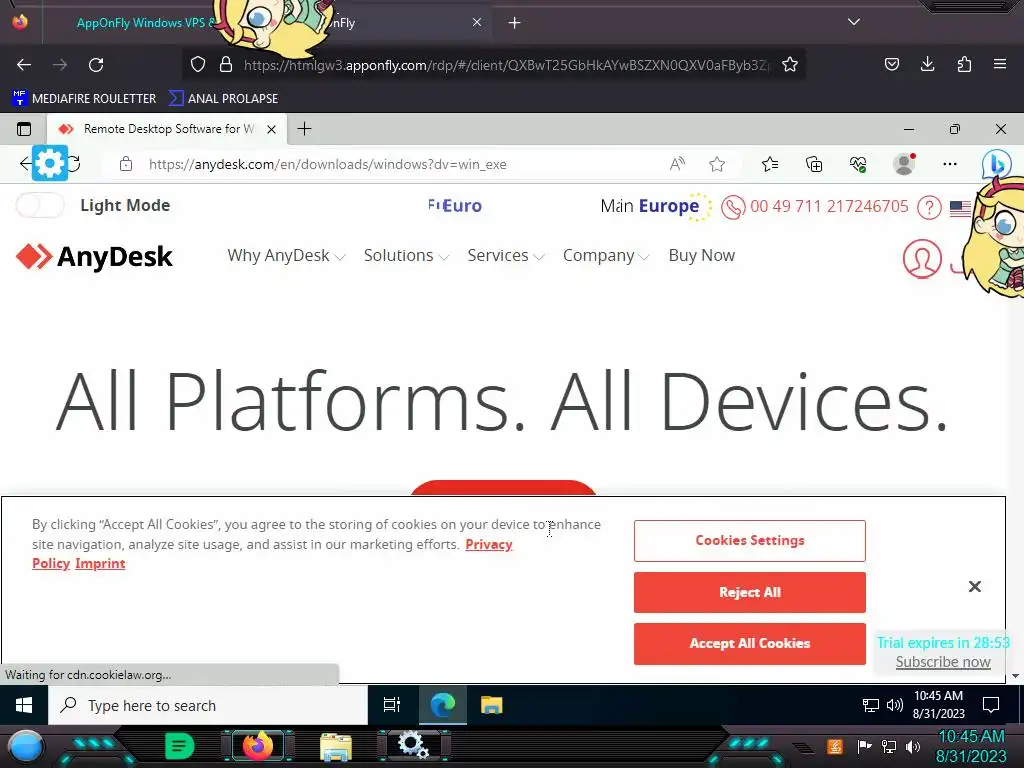Expand the Firefox list all tabs chevron
Screen dimensions: 1024x768
coord(854,22)
